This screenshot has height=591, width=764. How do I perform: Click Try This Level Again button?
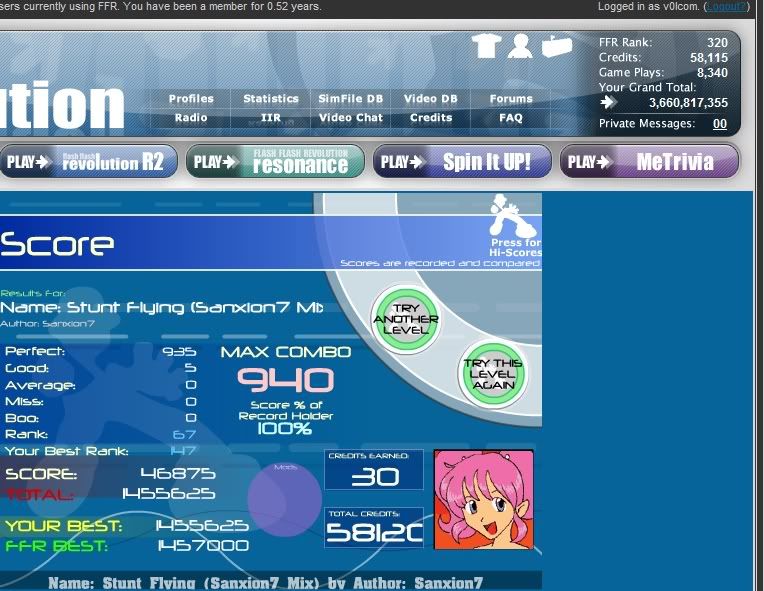pos(493,374)
